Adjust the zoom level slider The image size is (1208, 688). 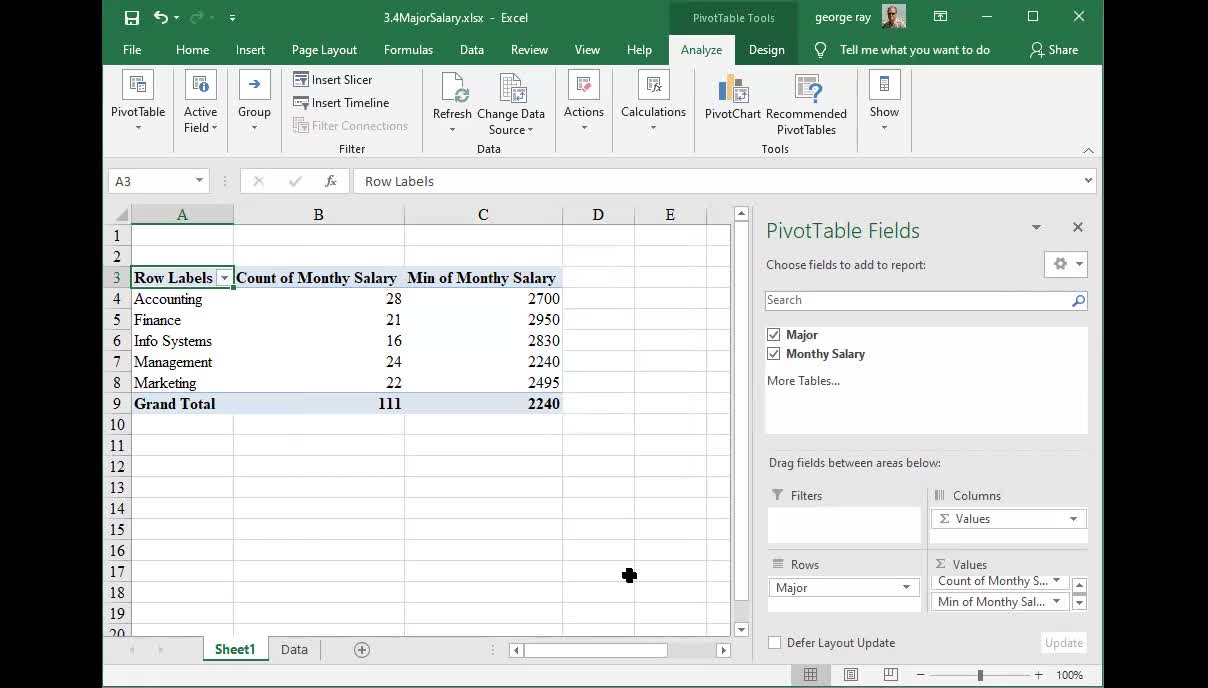pos(980,675)
